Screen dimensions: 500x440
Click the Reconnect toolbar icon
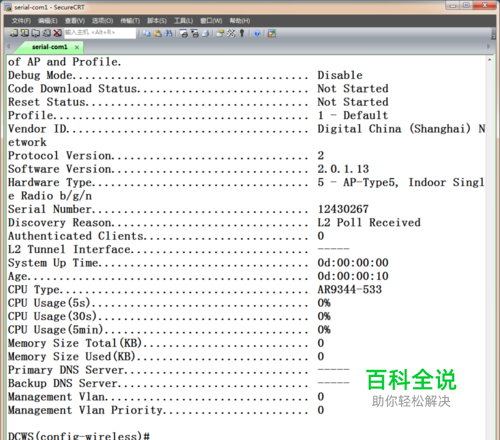[x=47, y=33]
